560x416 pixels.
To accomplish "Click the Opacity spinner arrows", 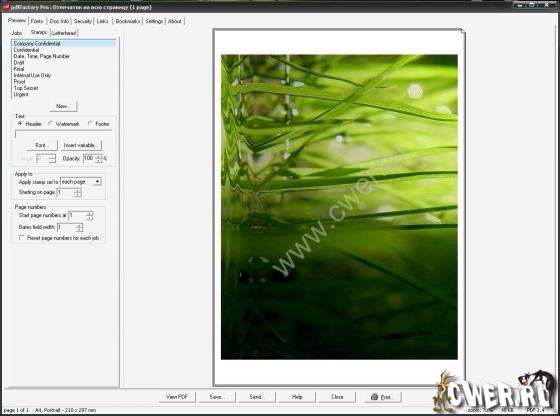I will point(99,159).
